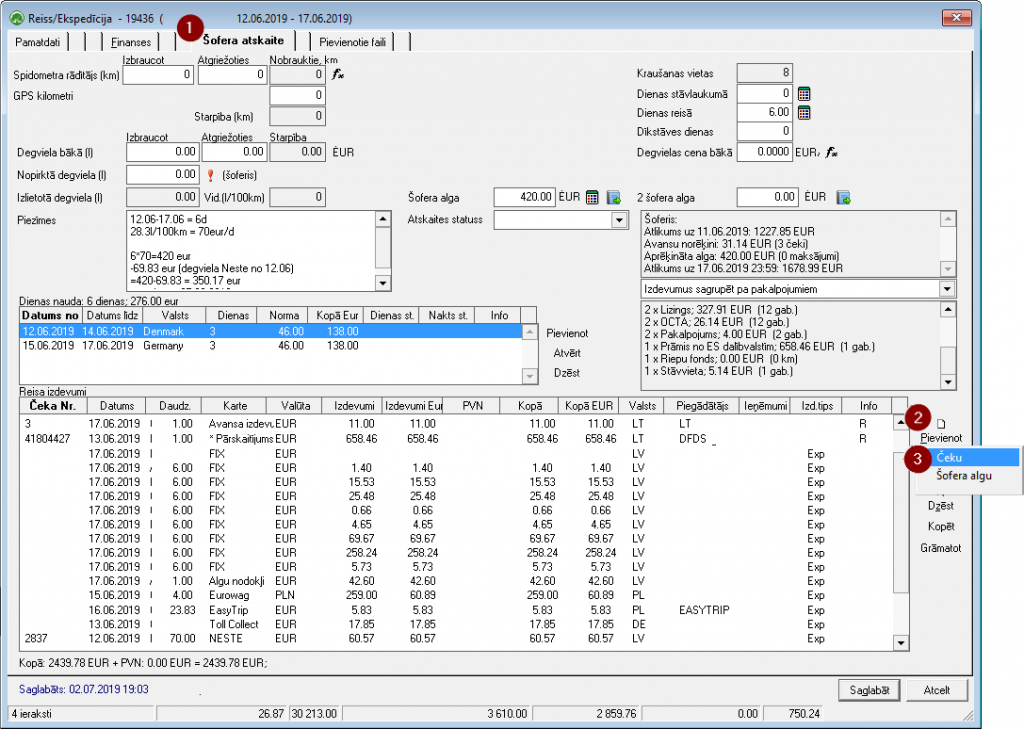Screen dimensions: 1024x729
Task: Open calculator icon next to Dienas stāvlaukumā
Action: click(x=804, y=93)
